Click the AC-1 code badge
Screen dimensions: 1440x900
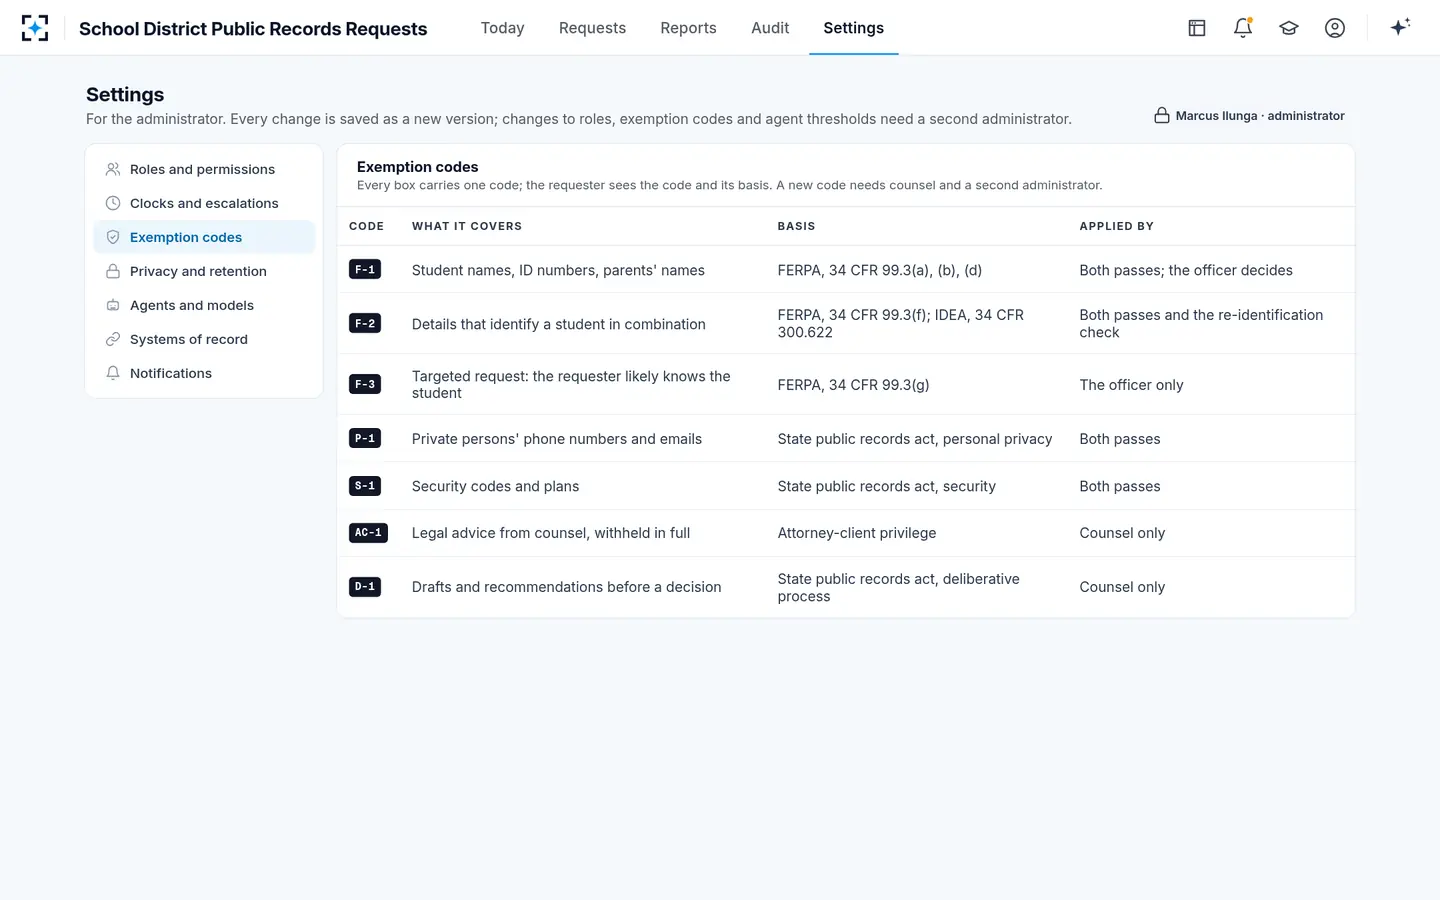368,533
